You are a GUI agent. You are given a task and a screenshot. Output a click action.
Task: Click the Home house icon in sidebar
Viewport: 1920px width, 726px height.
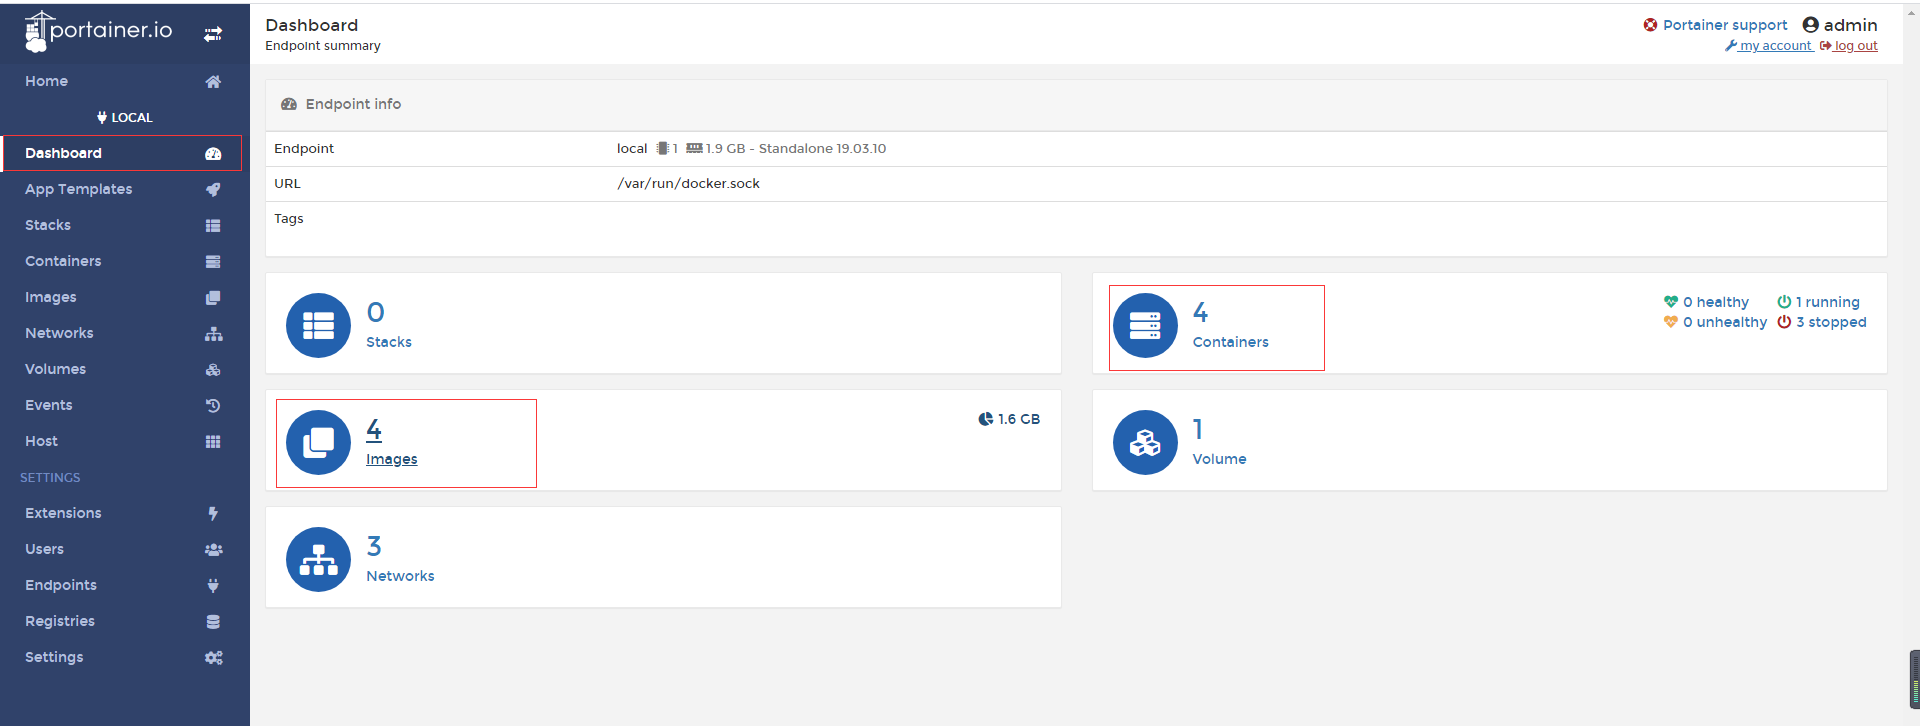point(213,82)
